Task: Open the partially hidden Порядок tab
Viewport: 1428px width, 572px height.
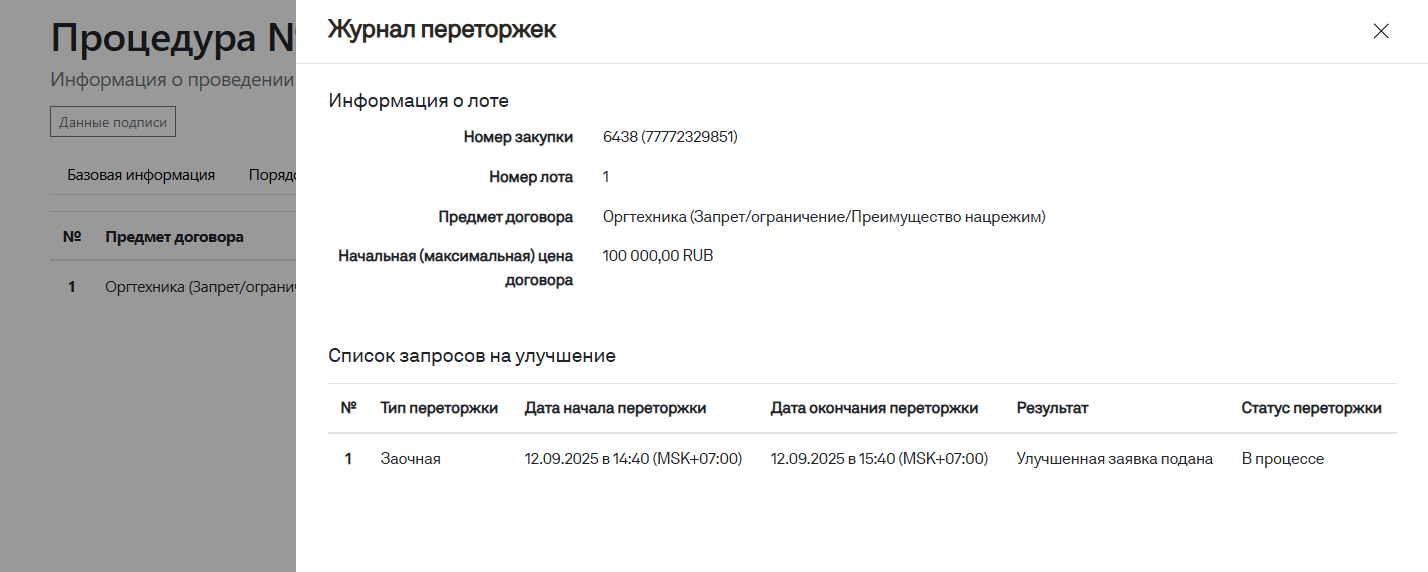Action: click(272, 175)
